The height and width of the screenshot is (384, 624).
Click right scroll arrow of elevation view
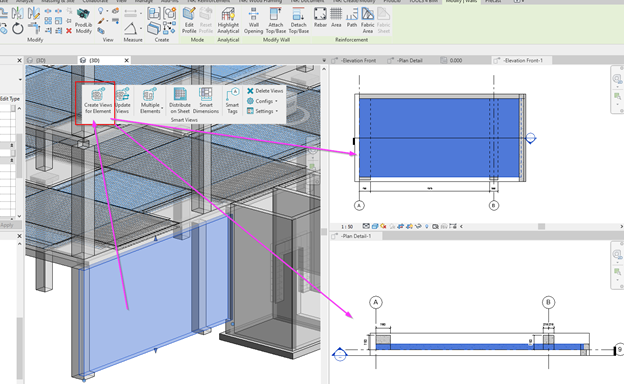(x=621, y=226)
